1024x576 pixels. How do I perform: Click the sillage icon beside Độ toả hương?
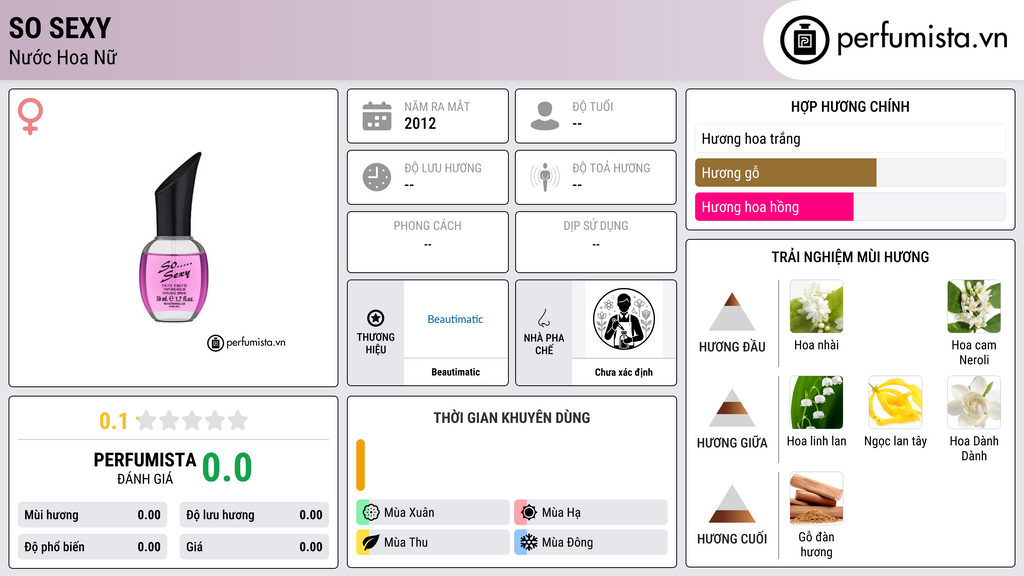[545, 177]
